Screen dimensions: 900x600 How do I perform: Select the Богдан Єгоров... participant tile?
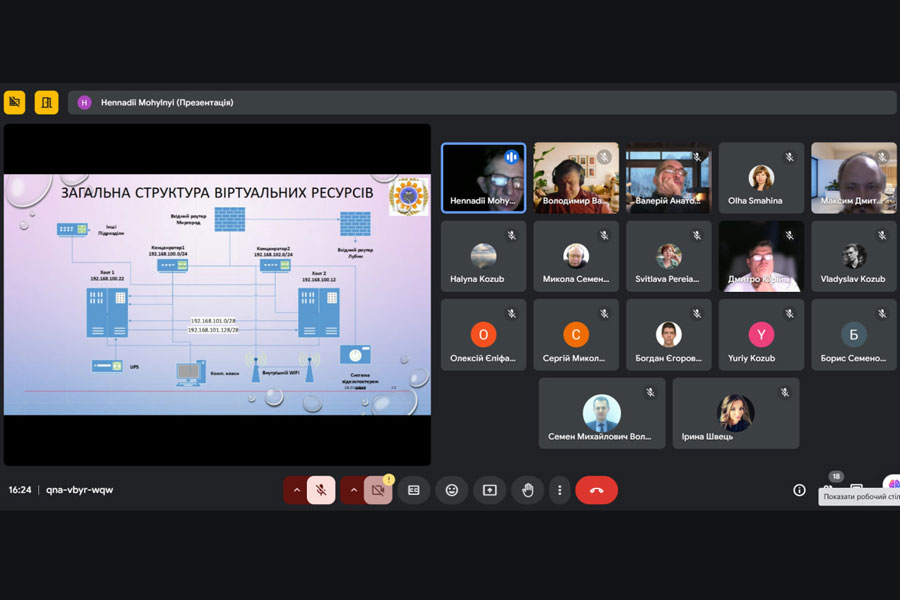pyautogui.click(x=669, y=335)
